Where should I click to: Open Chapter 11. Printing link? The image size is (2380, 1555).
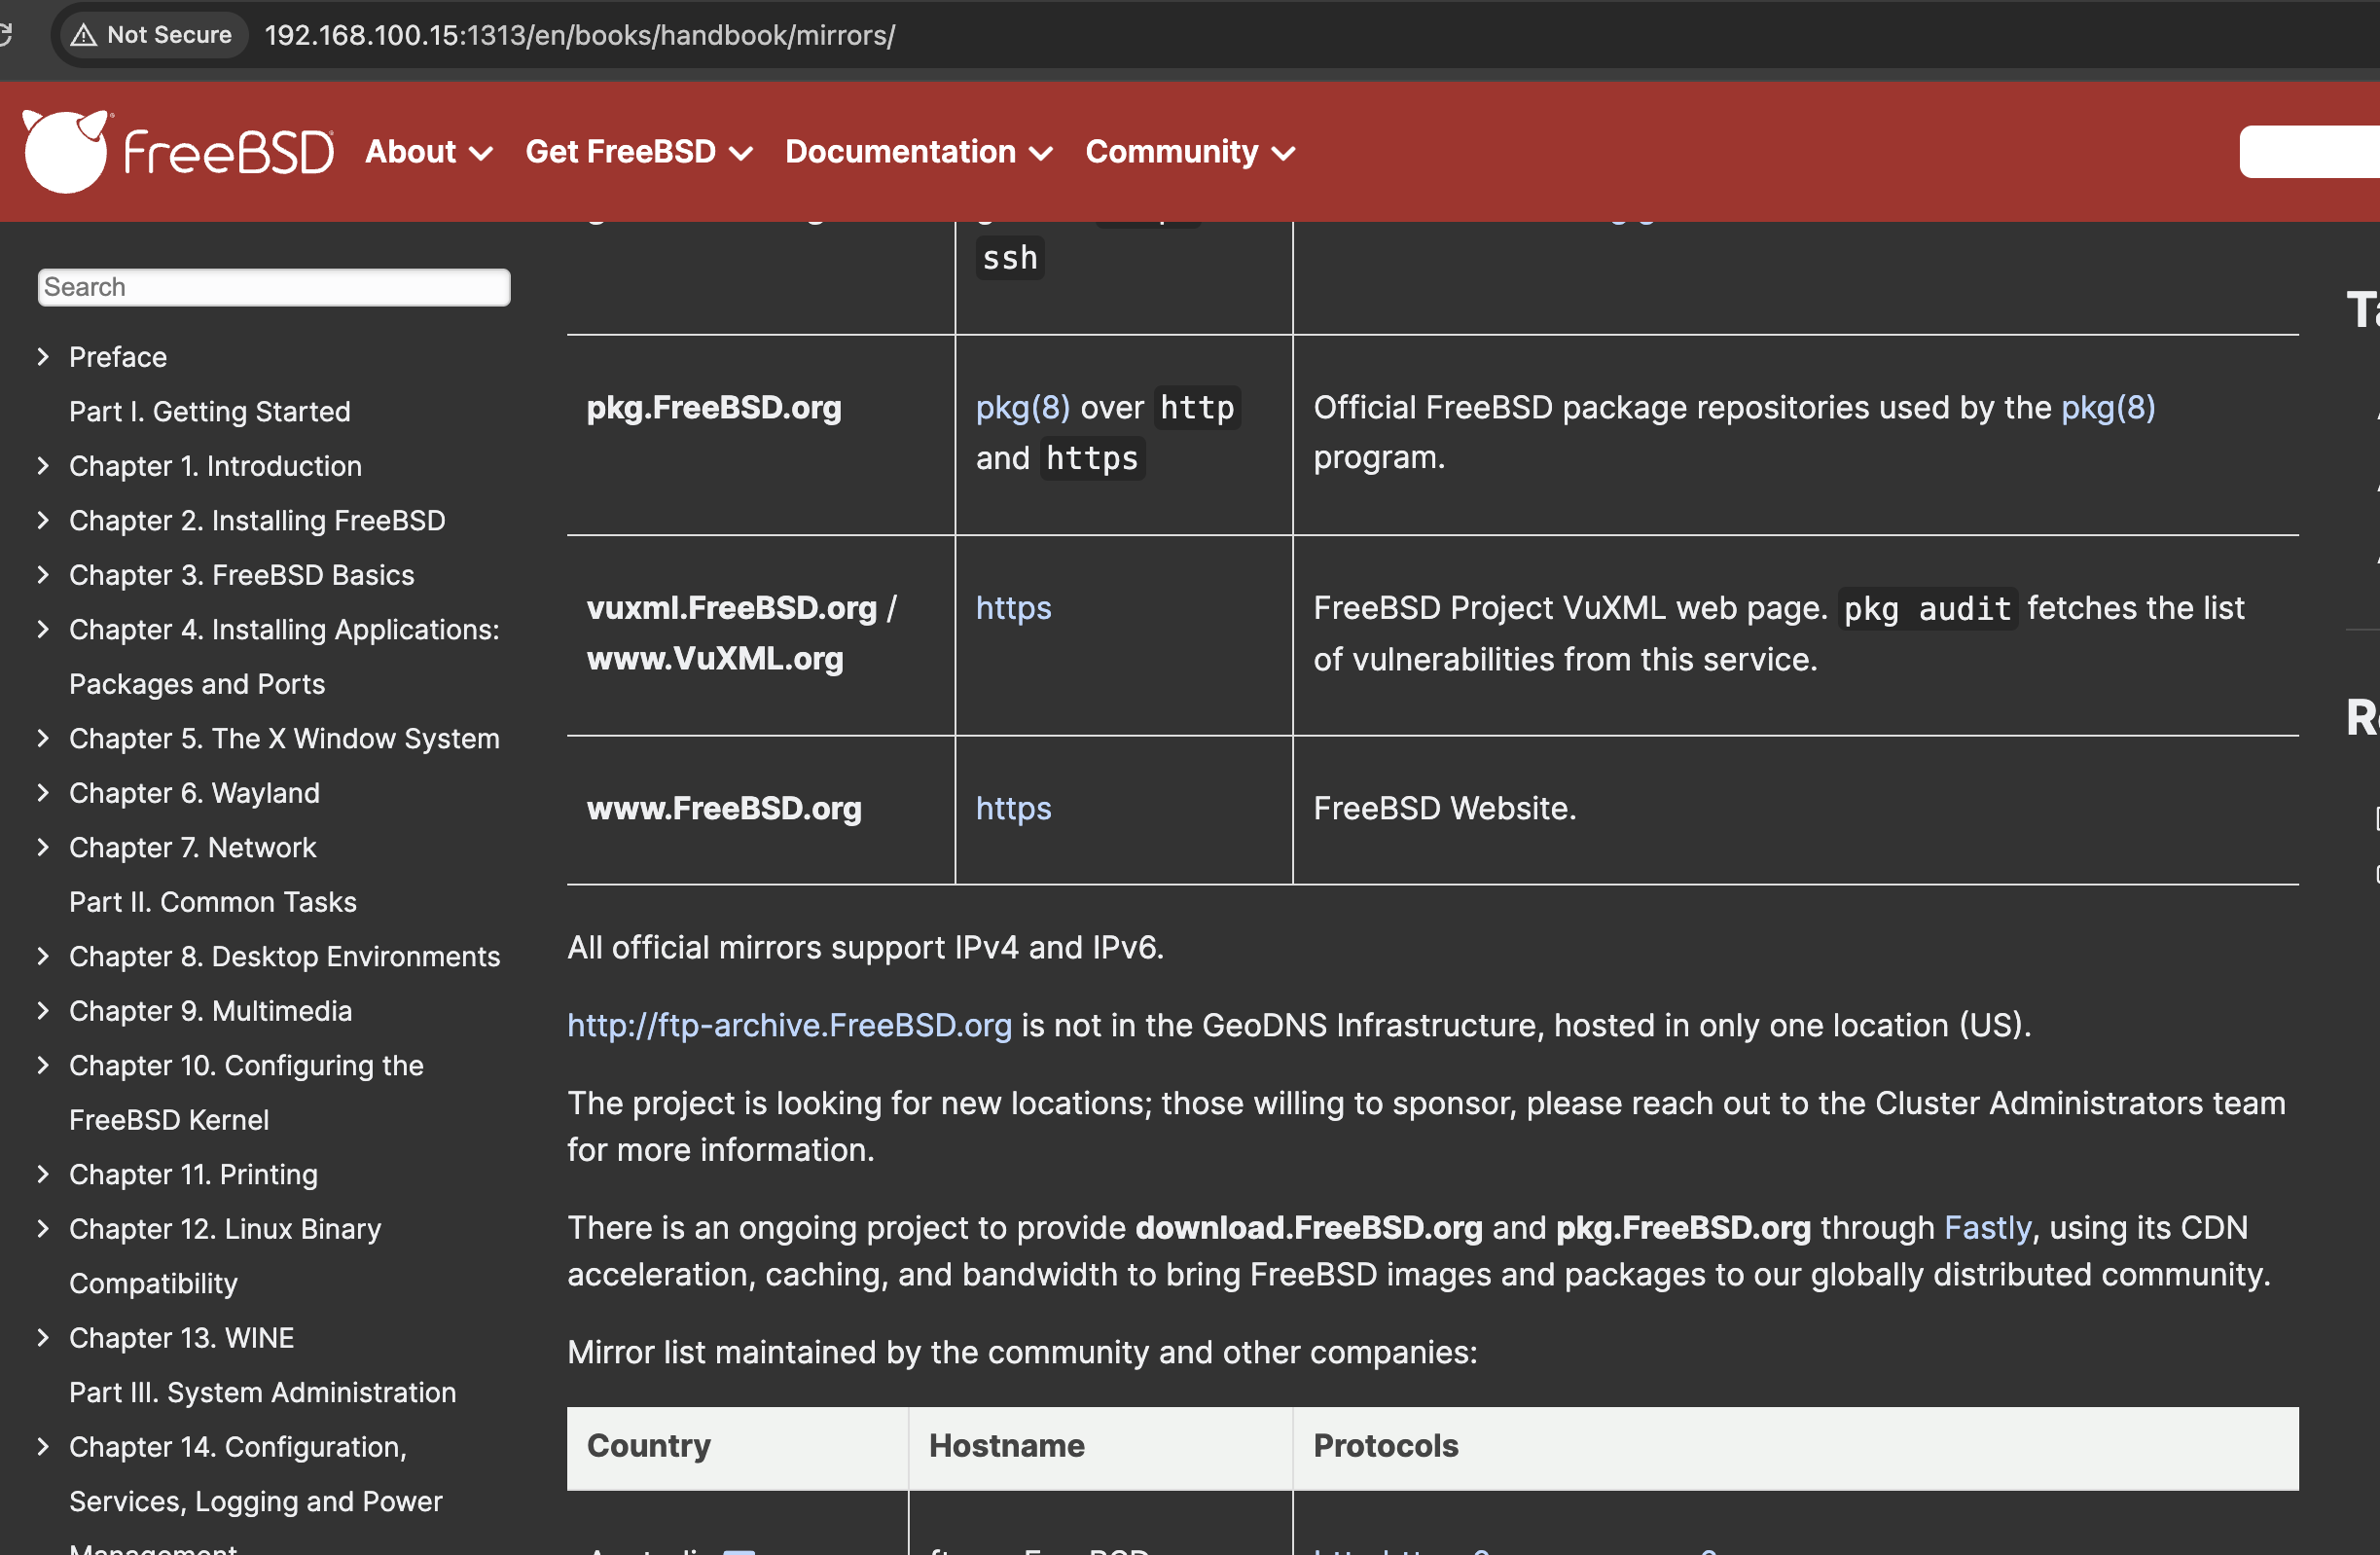point(194,1174)
